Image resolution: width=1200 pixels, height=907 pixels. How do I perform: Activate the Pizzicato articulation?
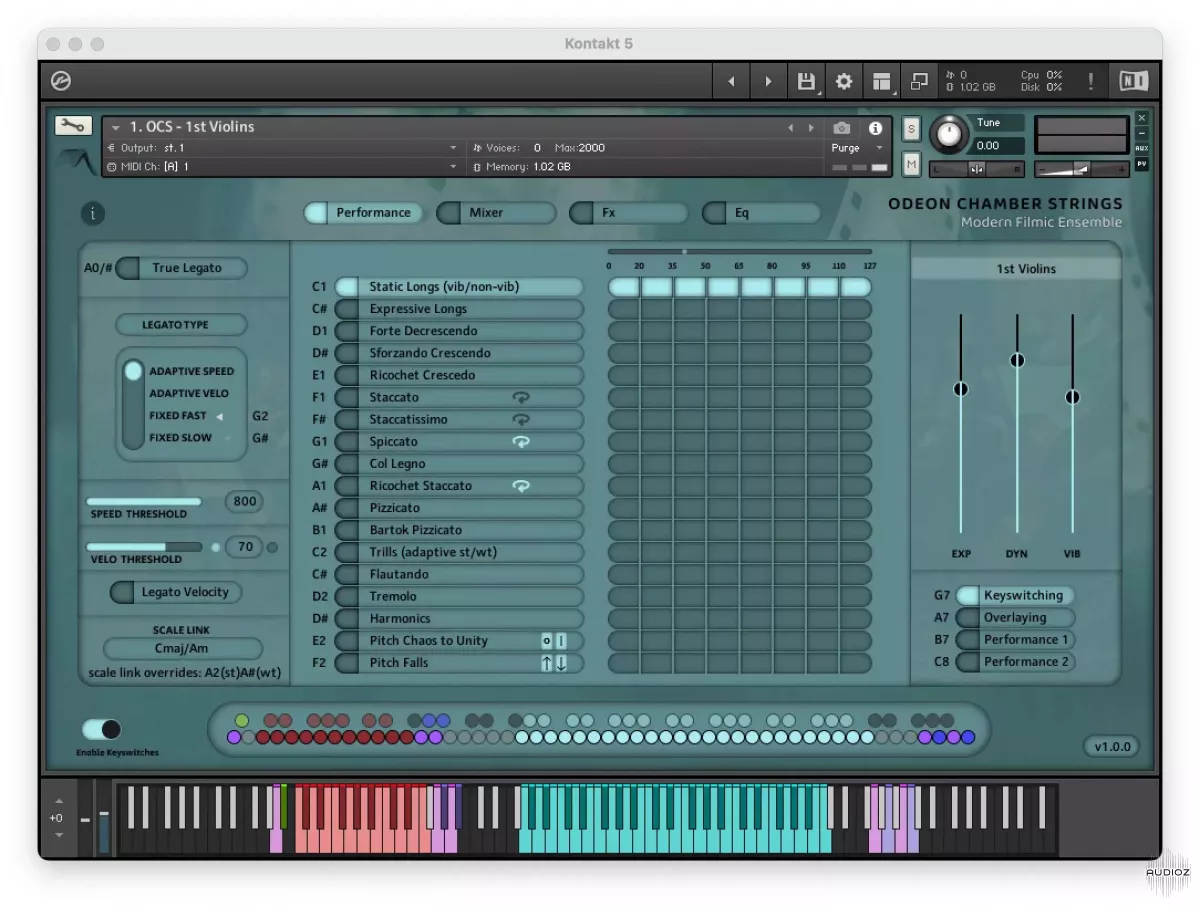tap(459, 508)
